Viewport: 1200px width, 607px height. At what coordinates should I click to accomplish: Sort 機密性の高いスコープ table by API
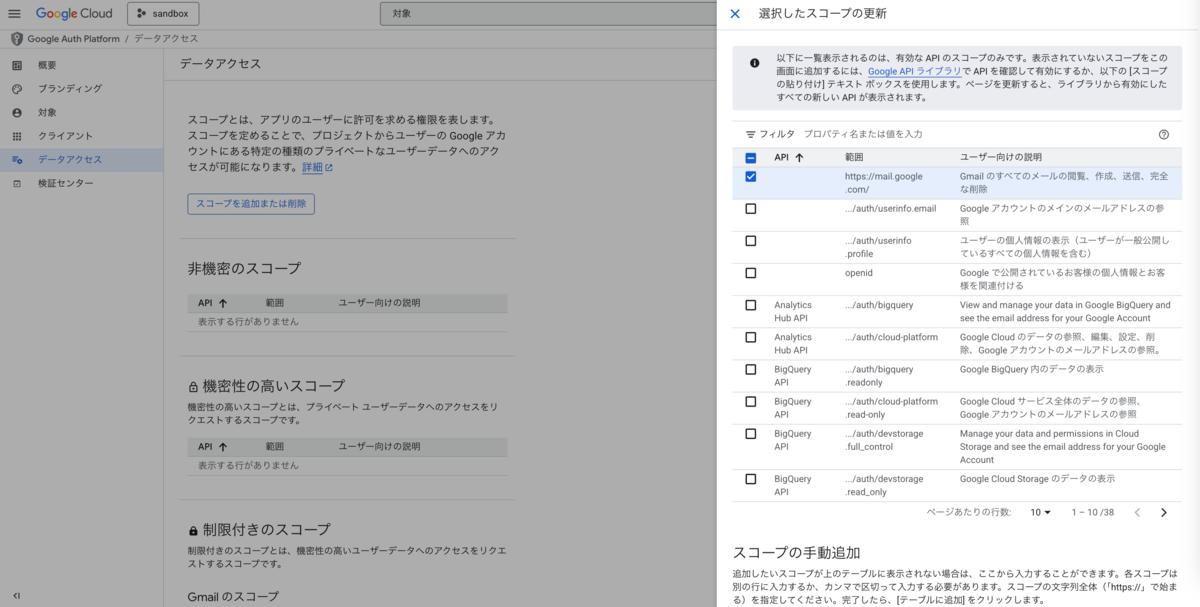[212, 447]
